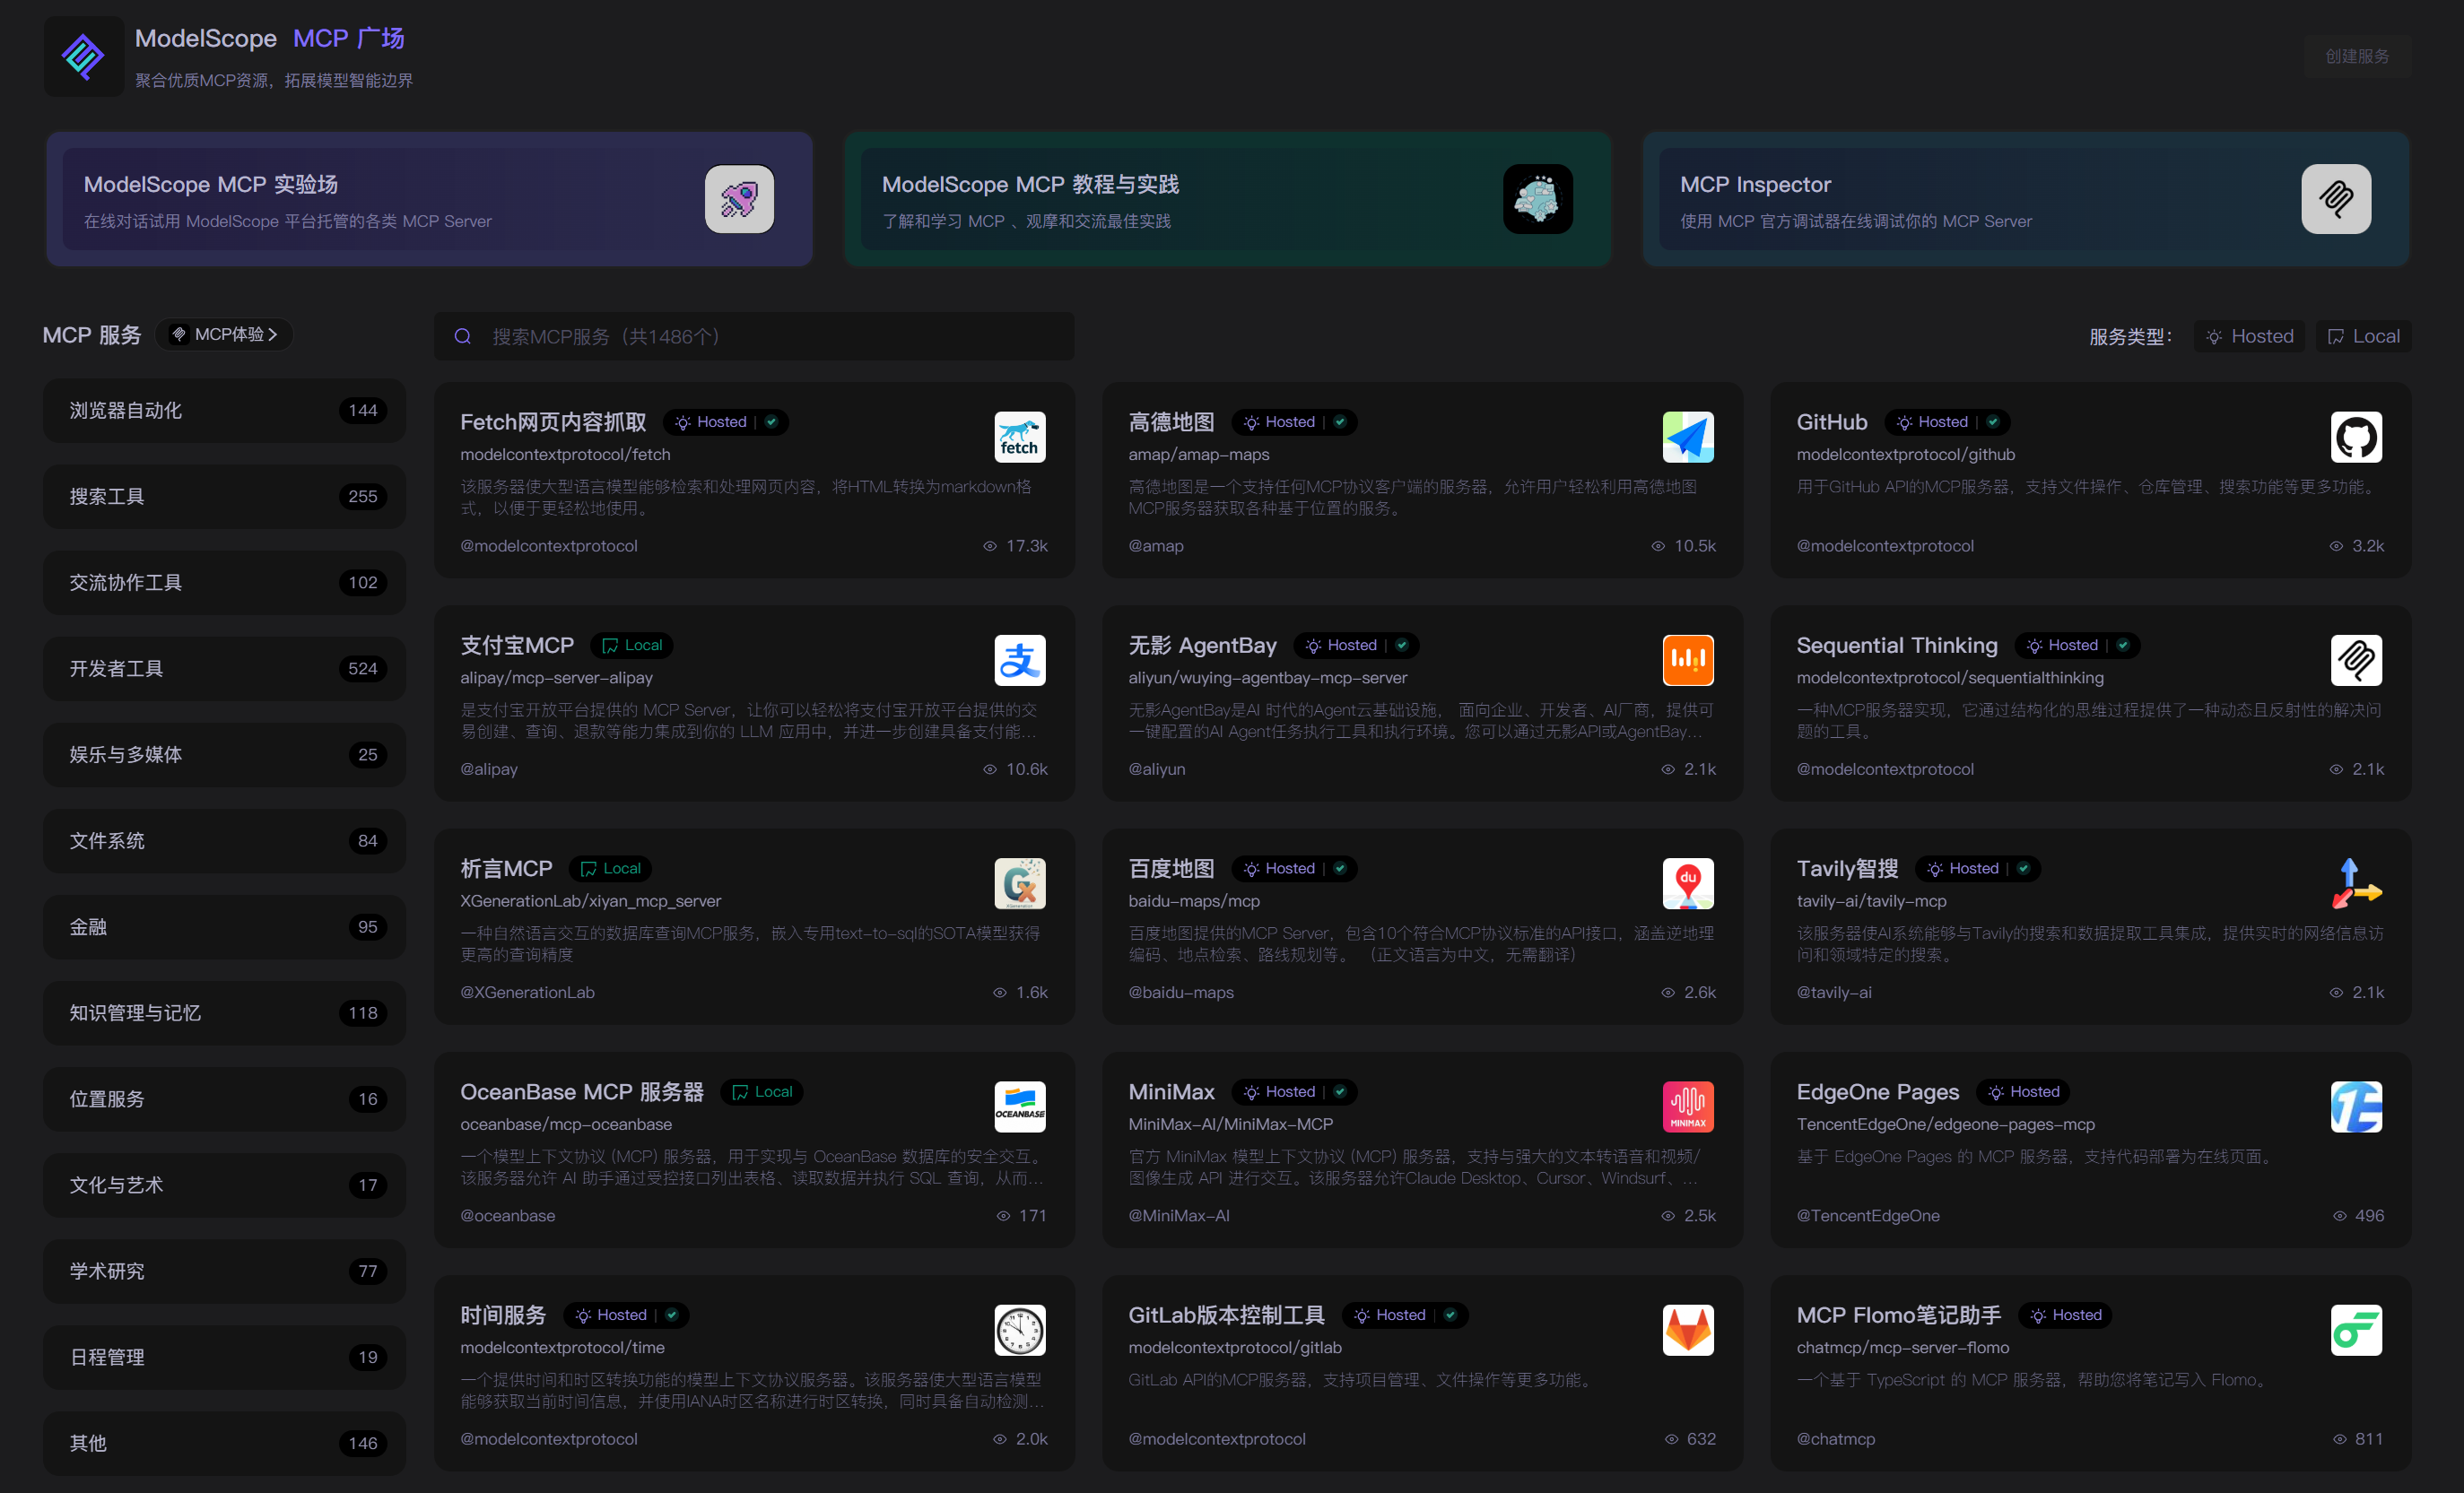
Task: Click the Fetch service logo
Action: coord(1019,437)
